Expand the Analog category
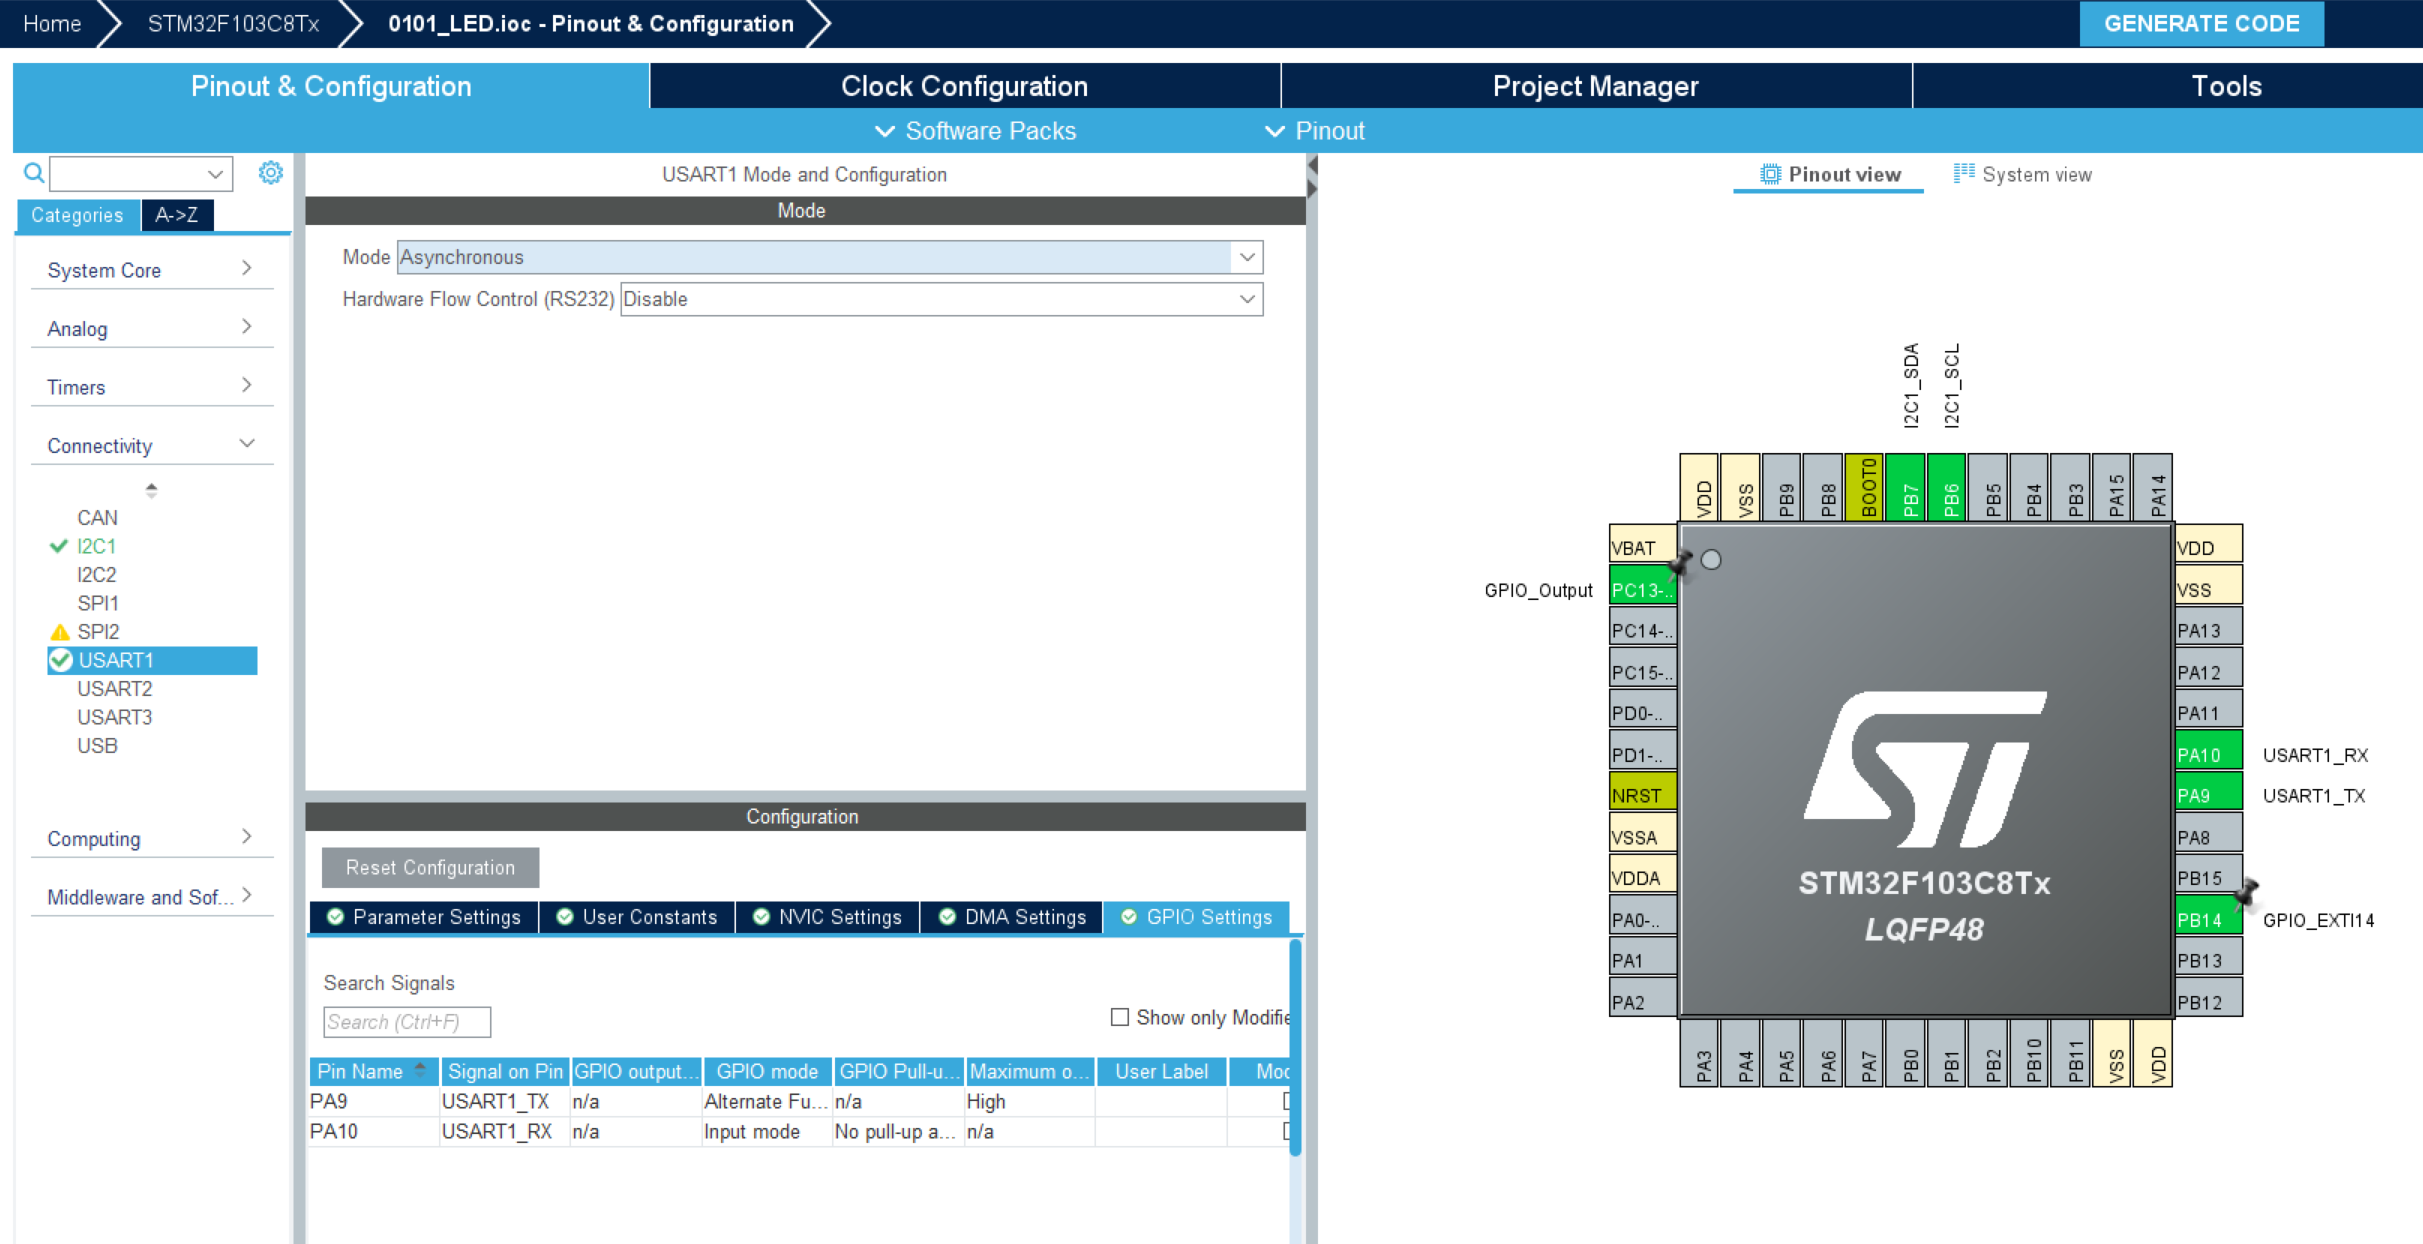The image size is (2423, 1244). [x=152, y=328]
